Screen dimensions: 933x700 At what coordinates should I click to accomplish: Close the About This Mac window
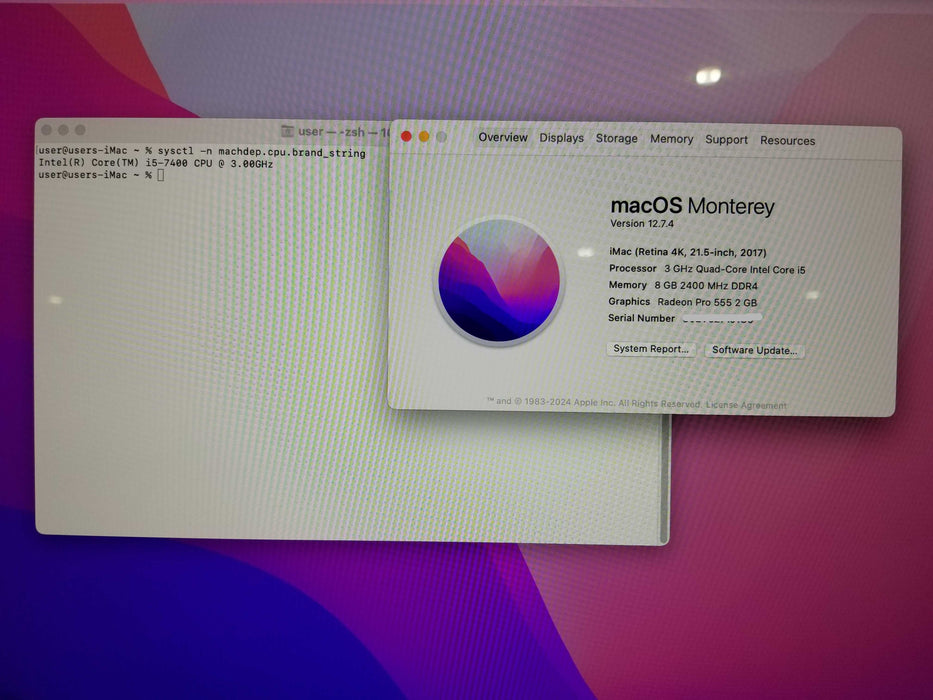[406, 136]
